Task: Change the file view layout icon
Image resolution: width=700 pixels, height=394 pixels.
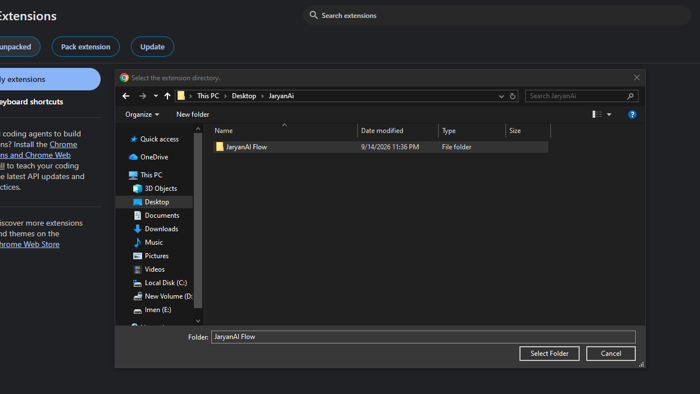Action: pyautogui.click(x=597, y=115)
